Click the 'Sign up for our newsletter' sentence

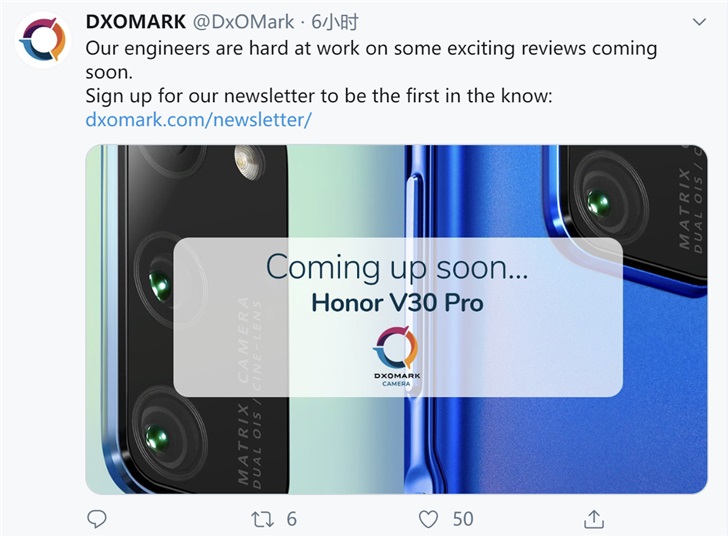319,96
